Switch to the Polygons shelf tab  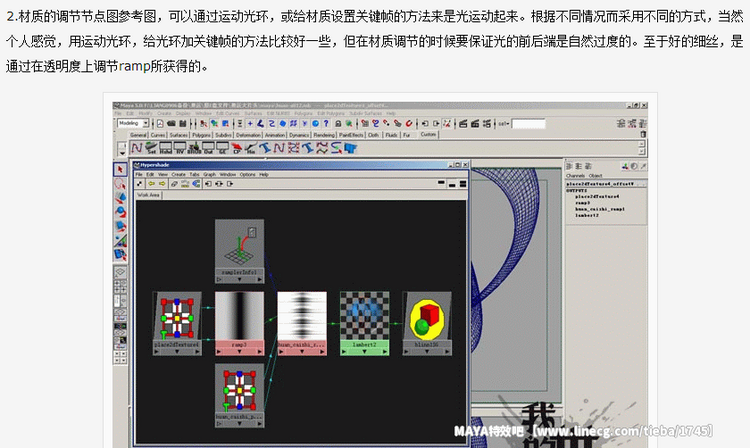(x=201, y=135)
